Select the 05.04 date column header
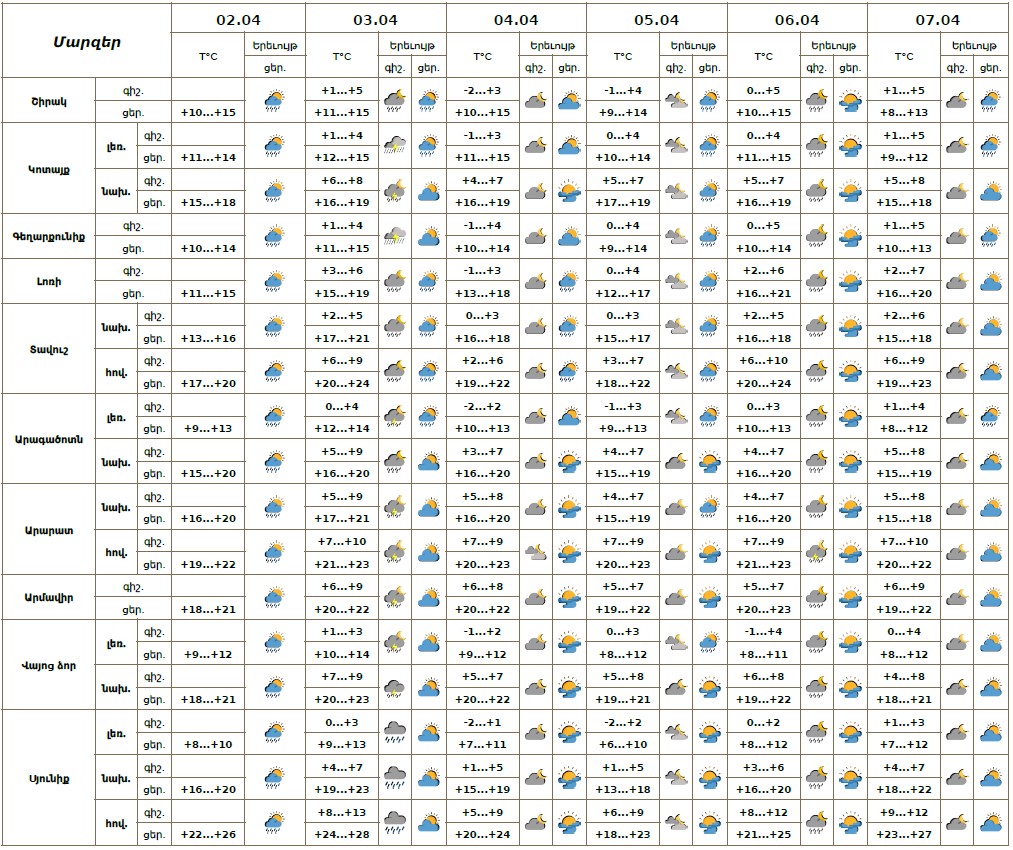This screenshot has width=1013, height=850. pyautogui.click(x=656, y=19)
